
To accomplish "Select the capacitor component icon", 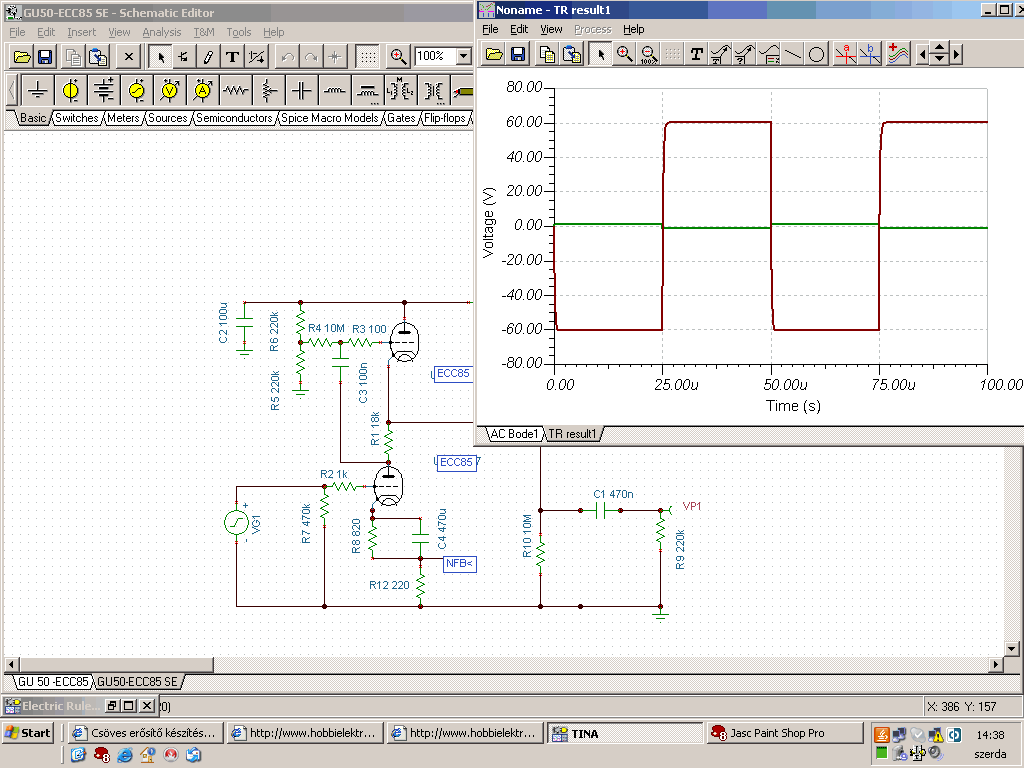I will (x=302, y=91).
